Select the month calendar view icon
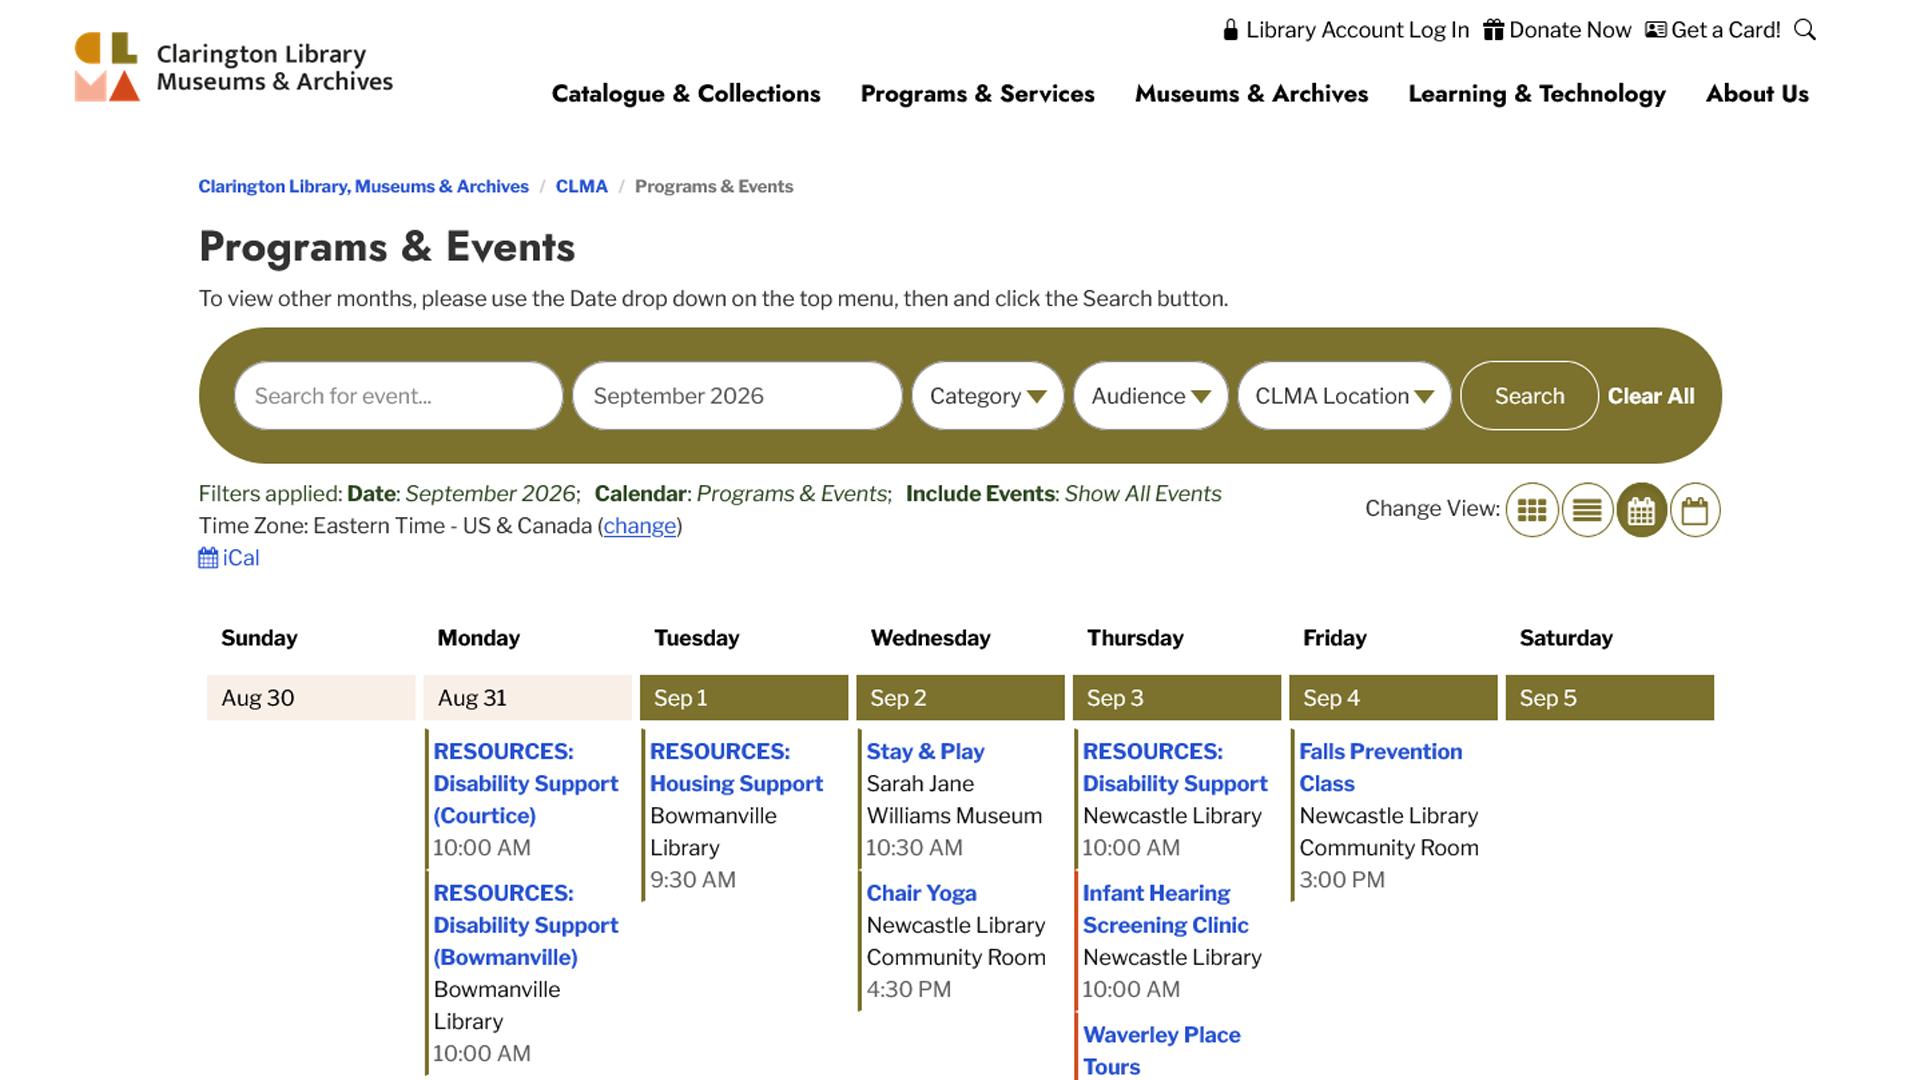 pos(1641,510)
